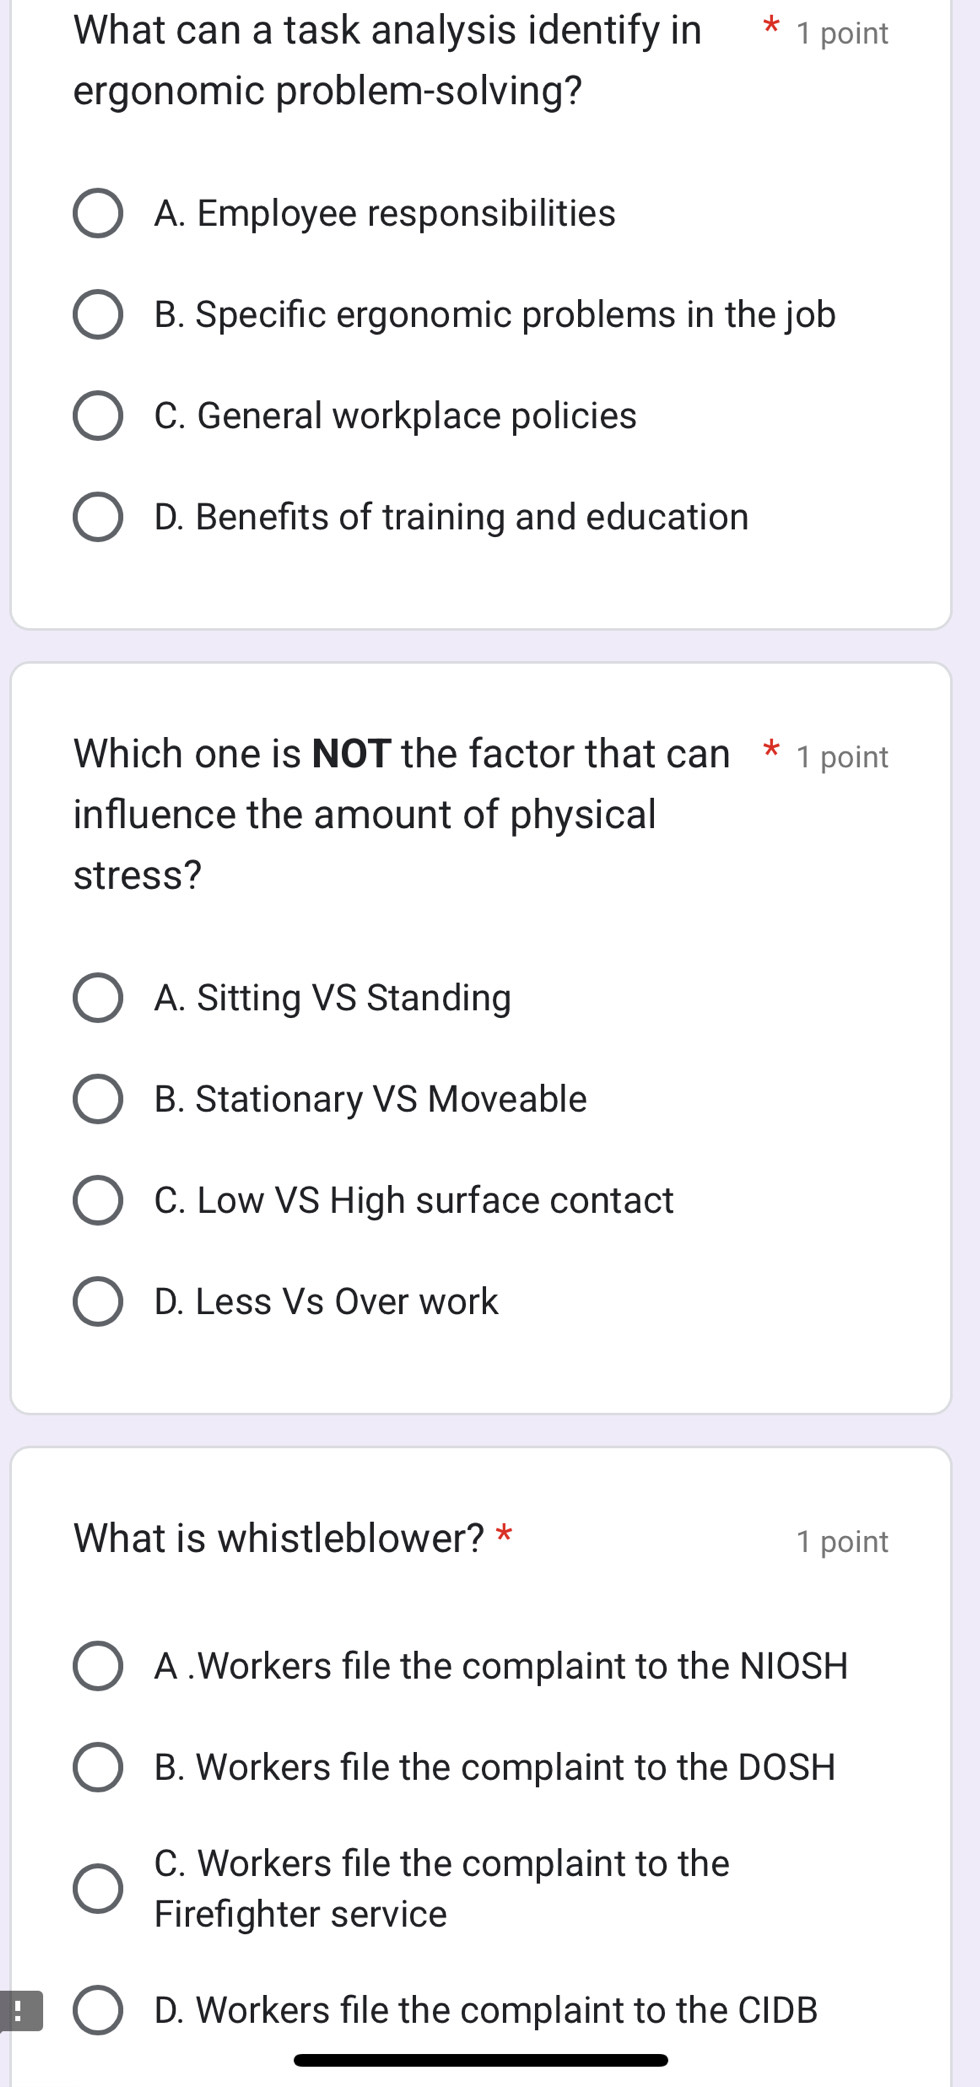980x2087 pixels.
Task: Click the 1 point label on the whistleblower question
Action: [842, 1542]
